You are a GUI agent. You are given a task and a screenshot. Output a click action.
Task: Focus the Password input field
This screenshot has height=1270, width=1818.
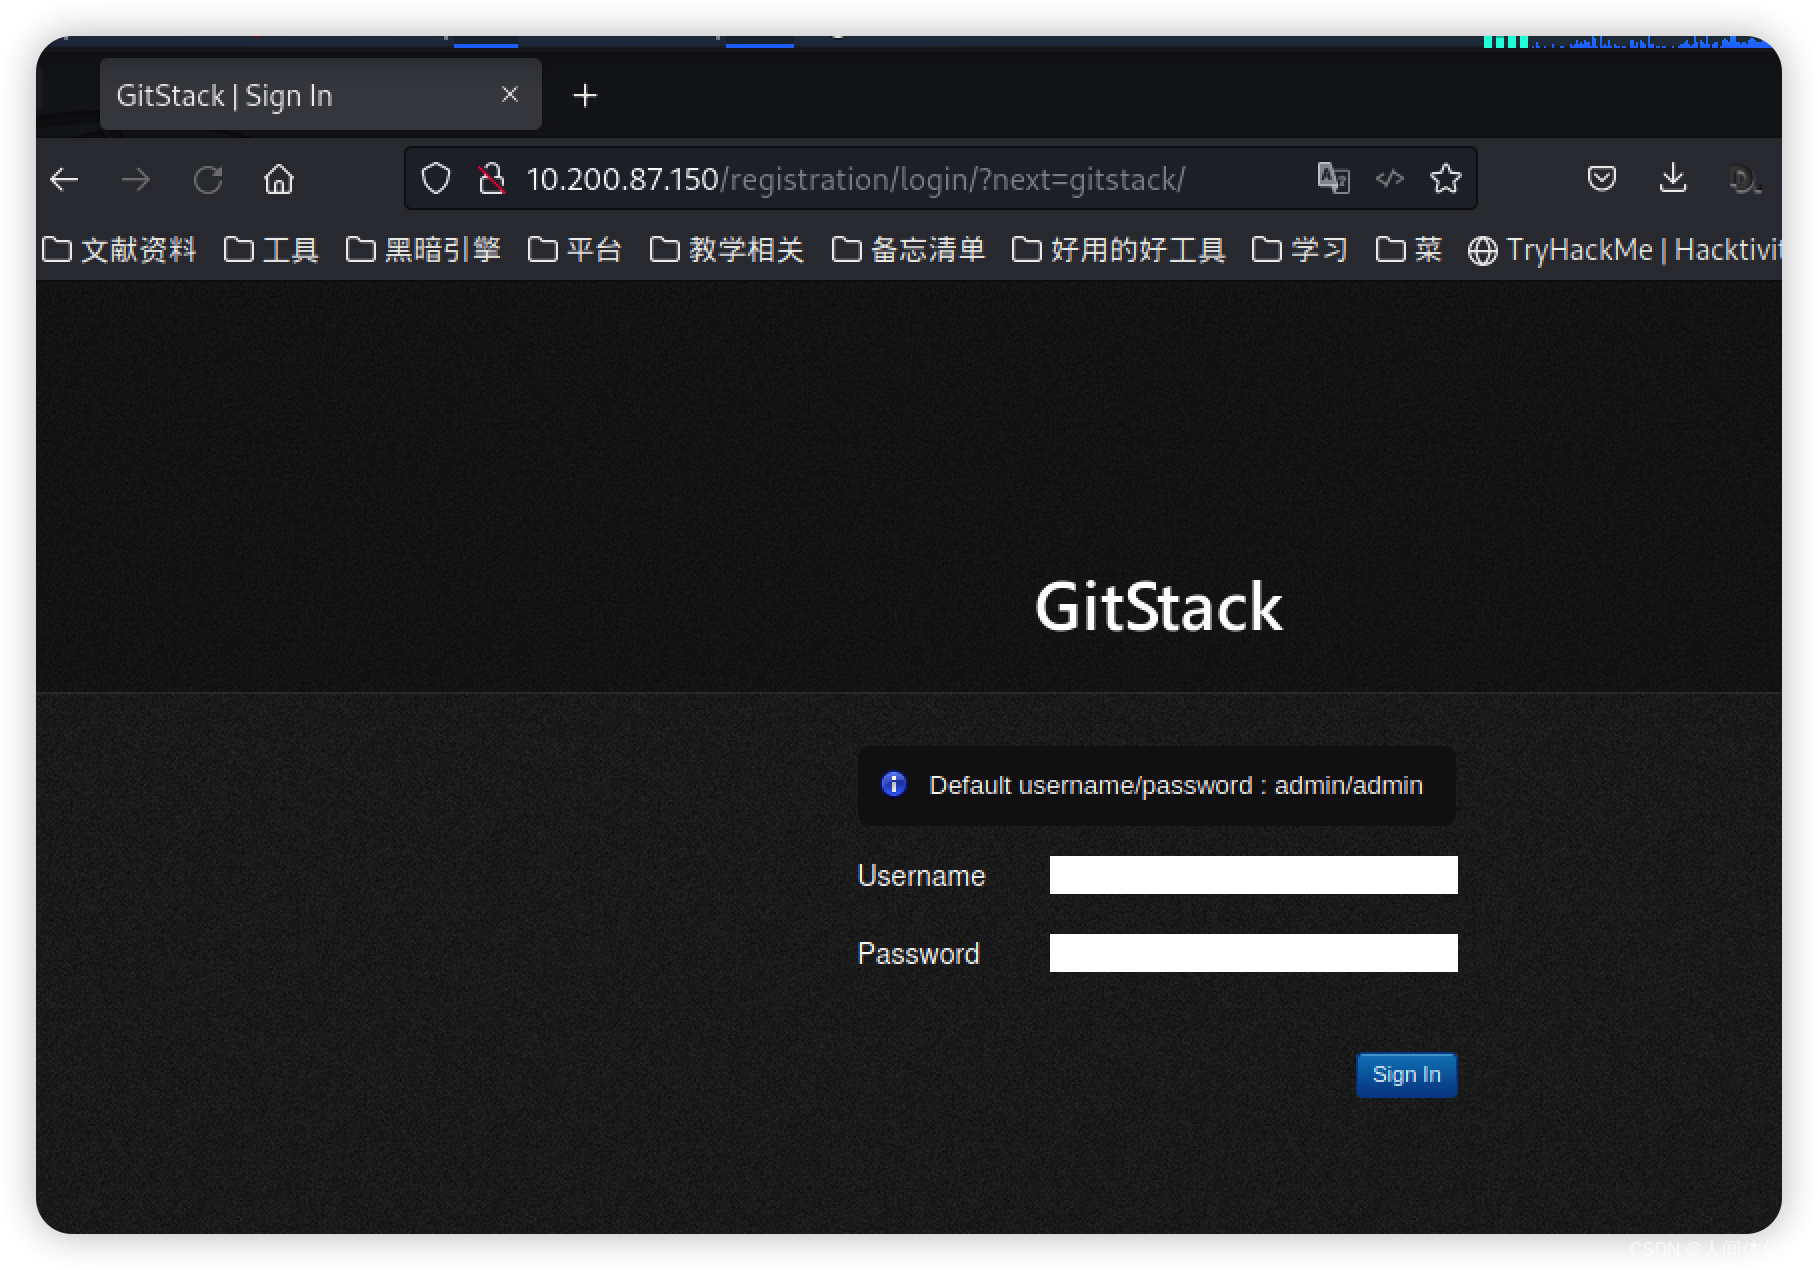click(1253, 953)
